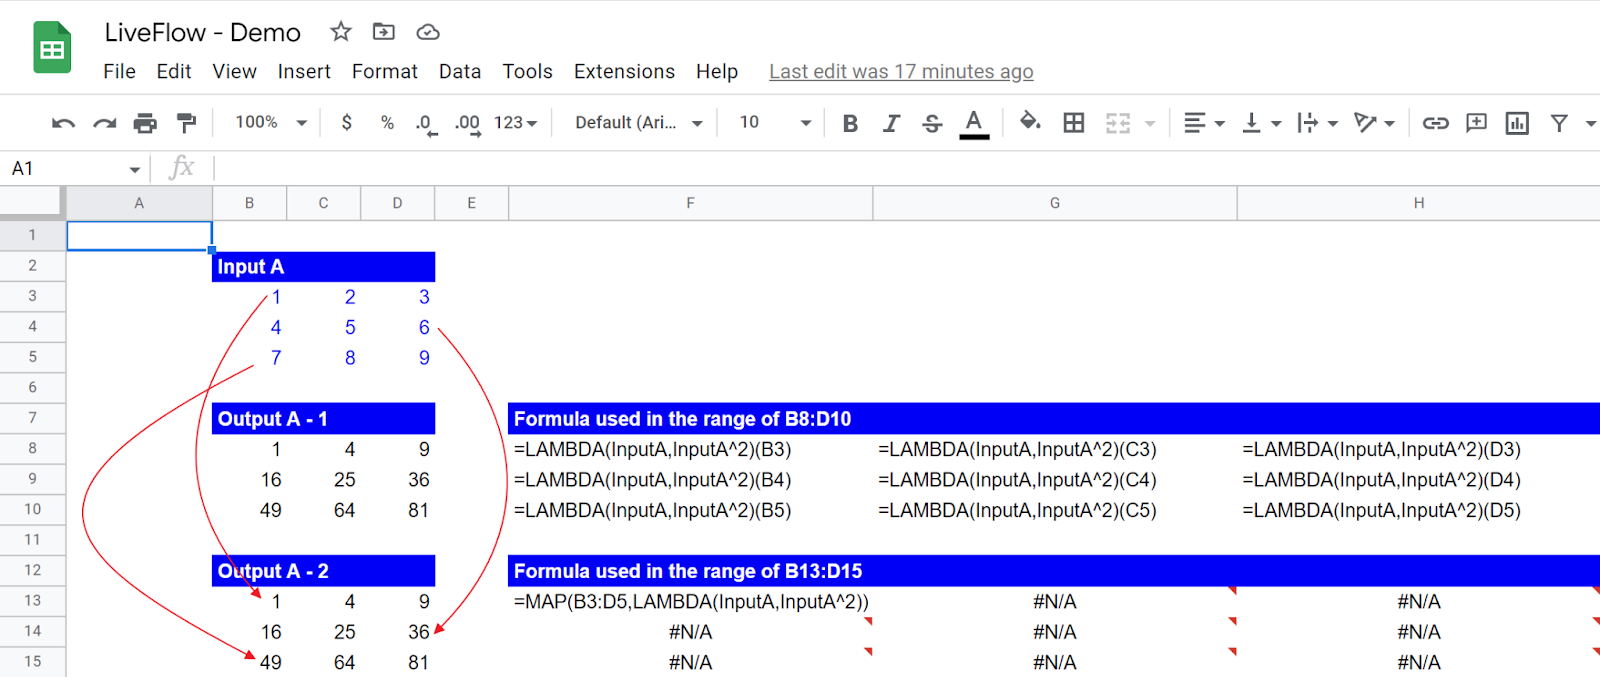
Task: Expand merge cells options arrow
Action: [1150, 124]
